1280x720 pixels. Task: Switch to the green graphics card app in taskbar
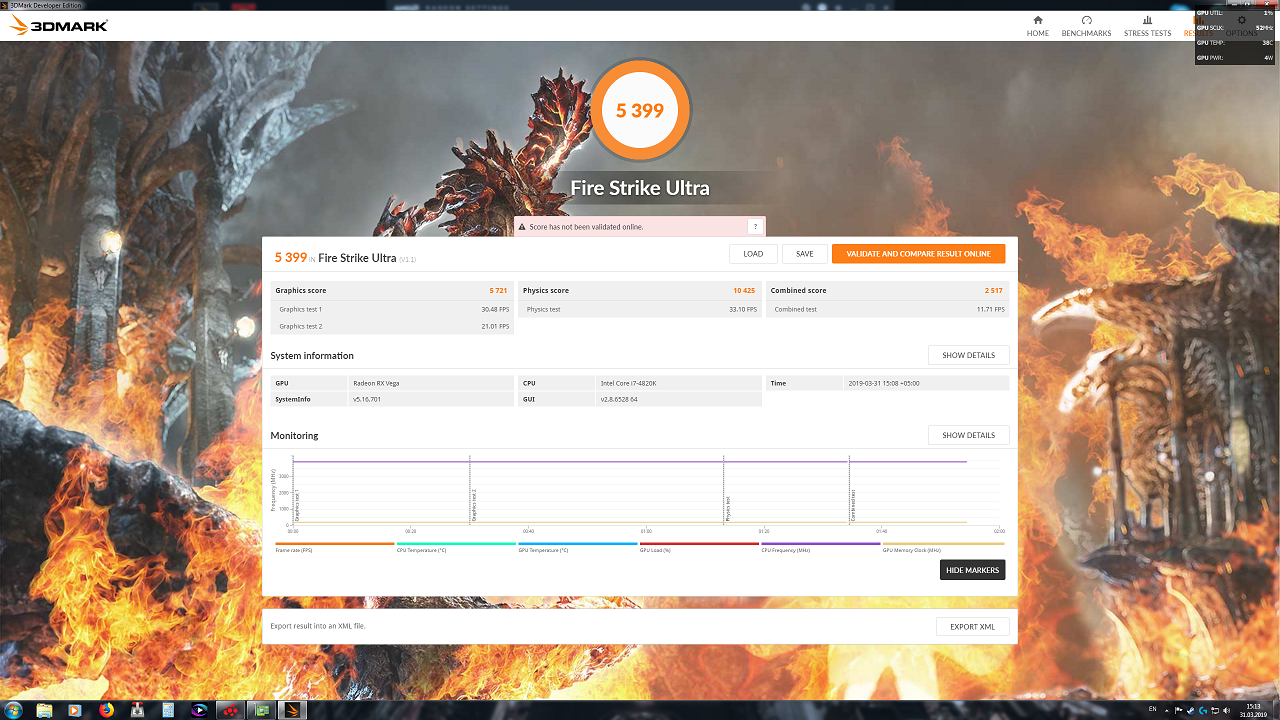point(262,710)
